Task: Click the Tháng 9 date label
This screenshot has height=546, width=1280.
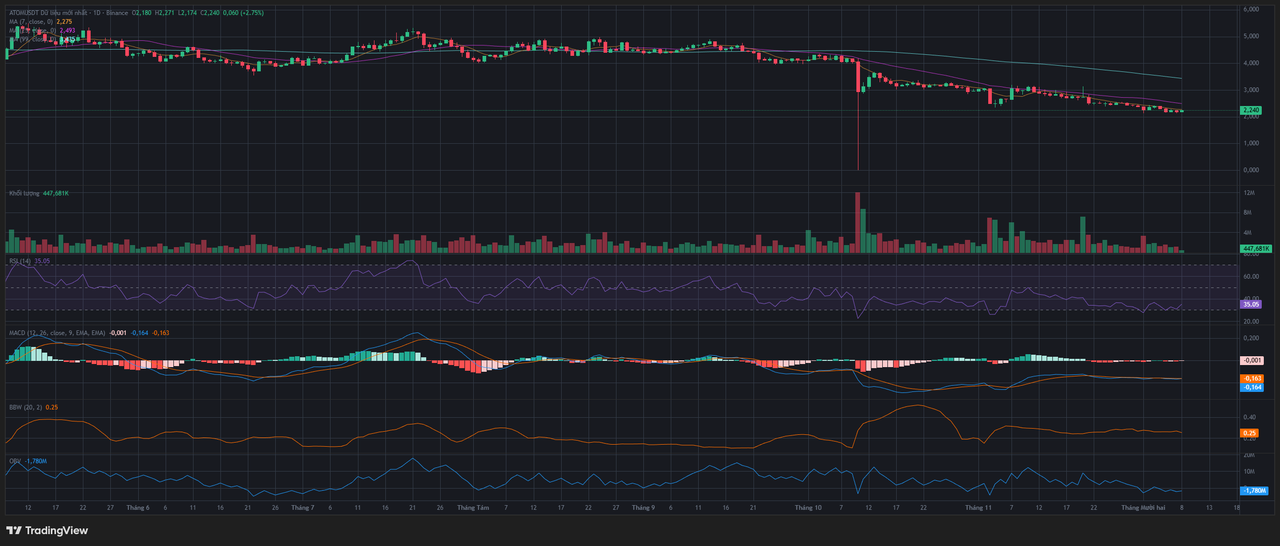Action: [642, 508]
